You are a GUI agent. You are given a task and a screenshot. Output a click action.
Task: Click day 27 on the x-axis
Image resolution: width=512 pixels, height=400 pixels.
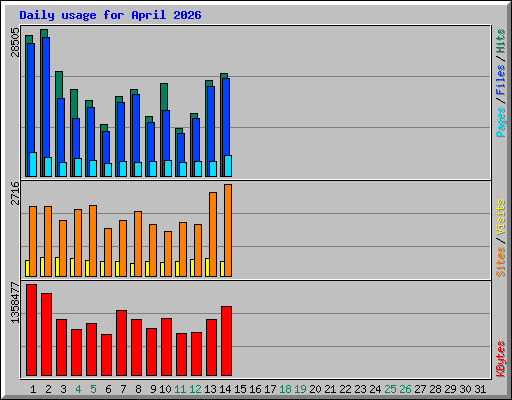coord(420,389)
